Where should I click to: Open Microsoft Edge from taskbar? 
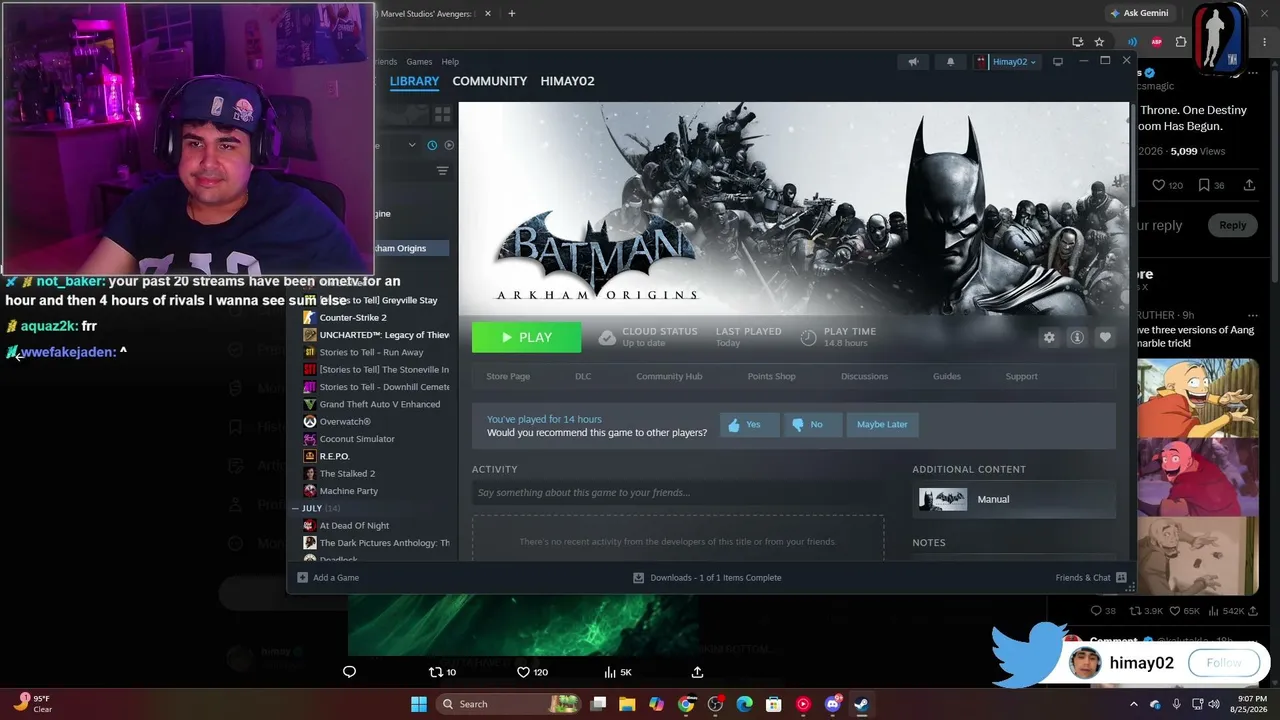pyautogui.click(x=744, y=704)
